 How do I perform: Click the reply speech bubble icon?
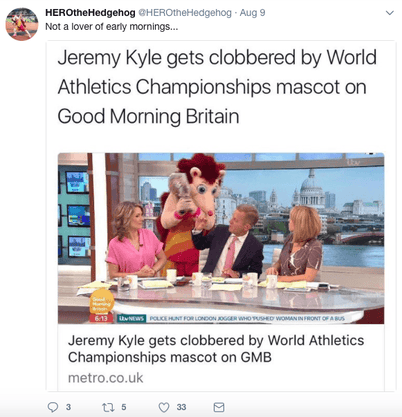tap(53, 407)
